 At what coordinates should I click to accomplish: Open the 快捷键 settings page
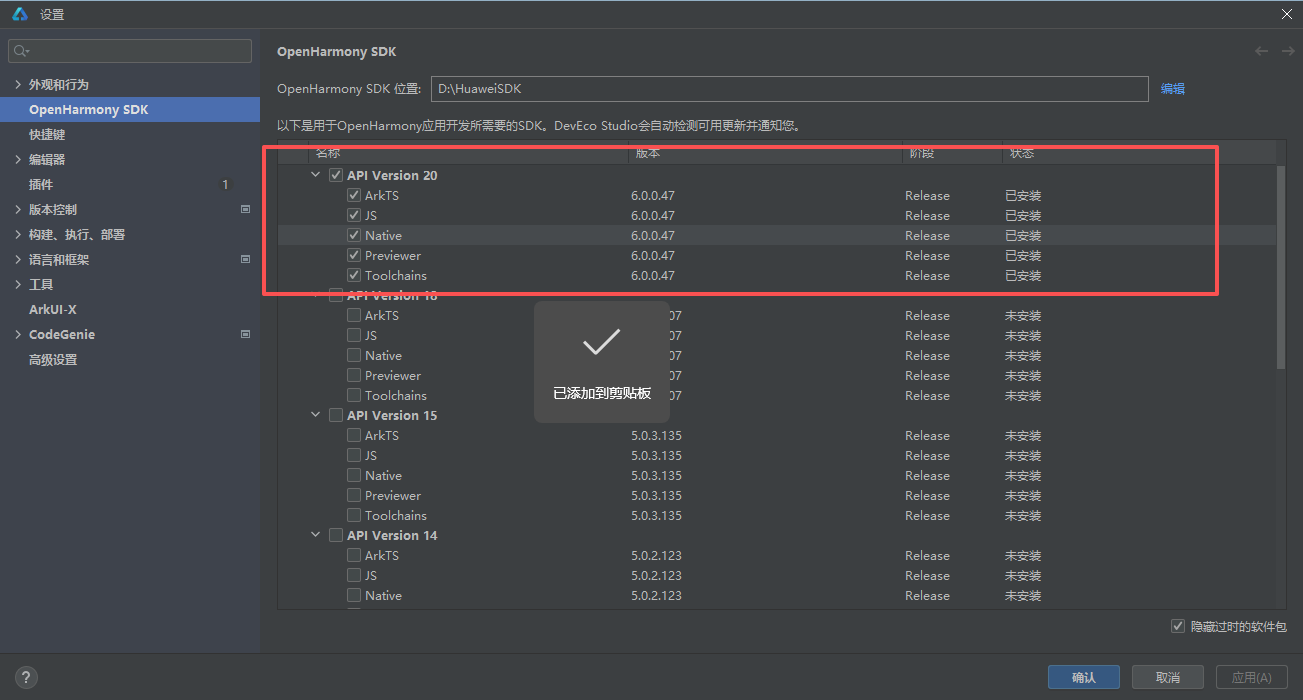(x=47, y=135)
